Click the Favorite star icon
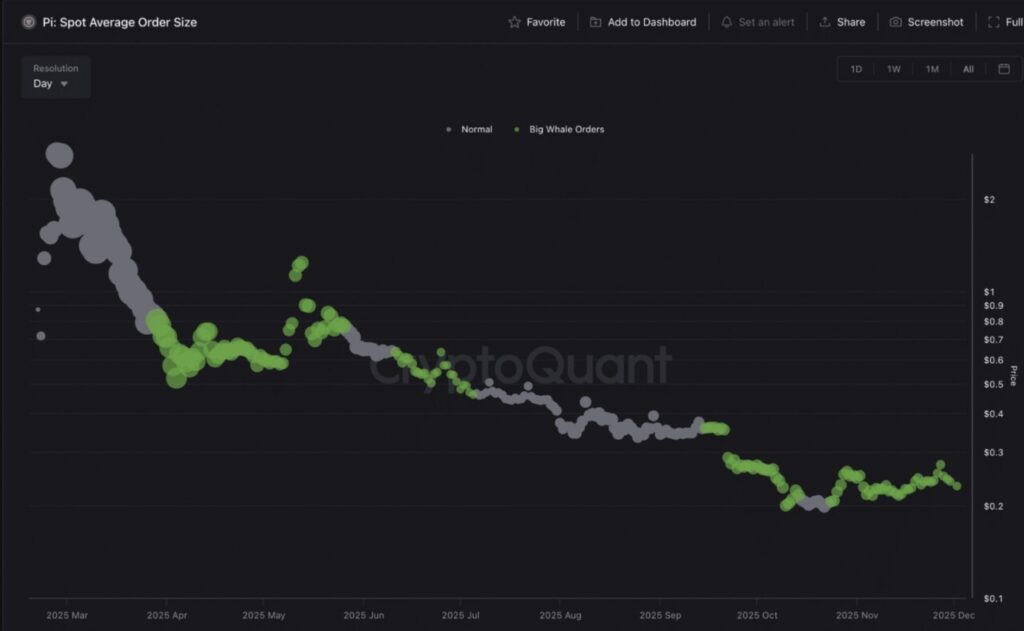This screenshot has height=631, width=1024. [514, 22]
